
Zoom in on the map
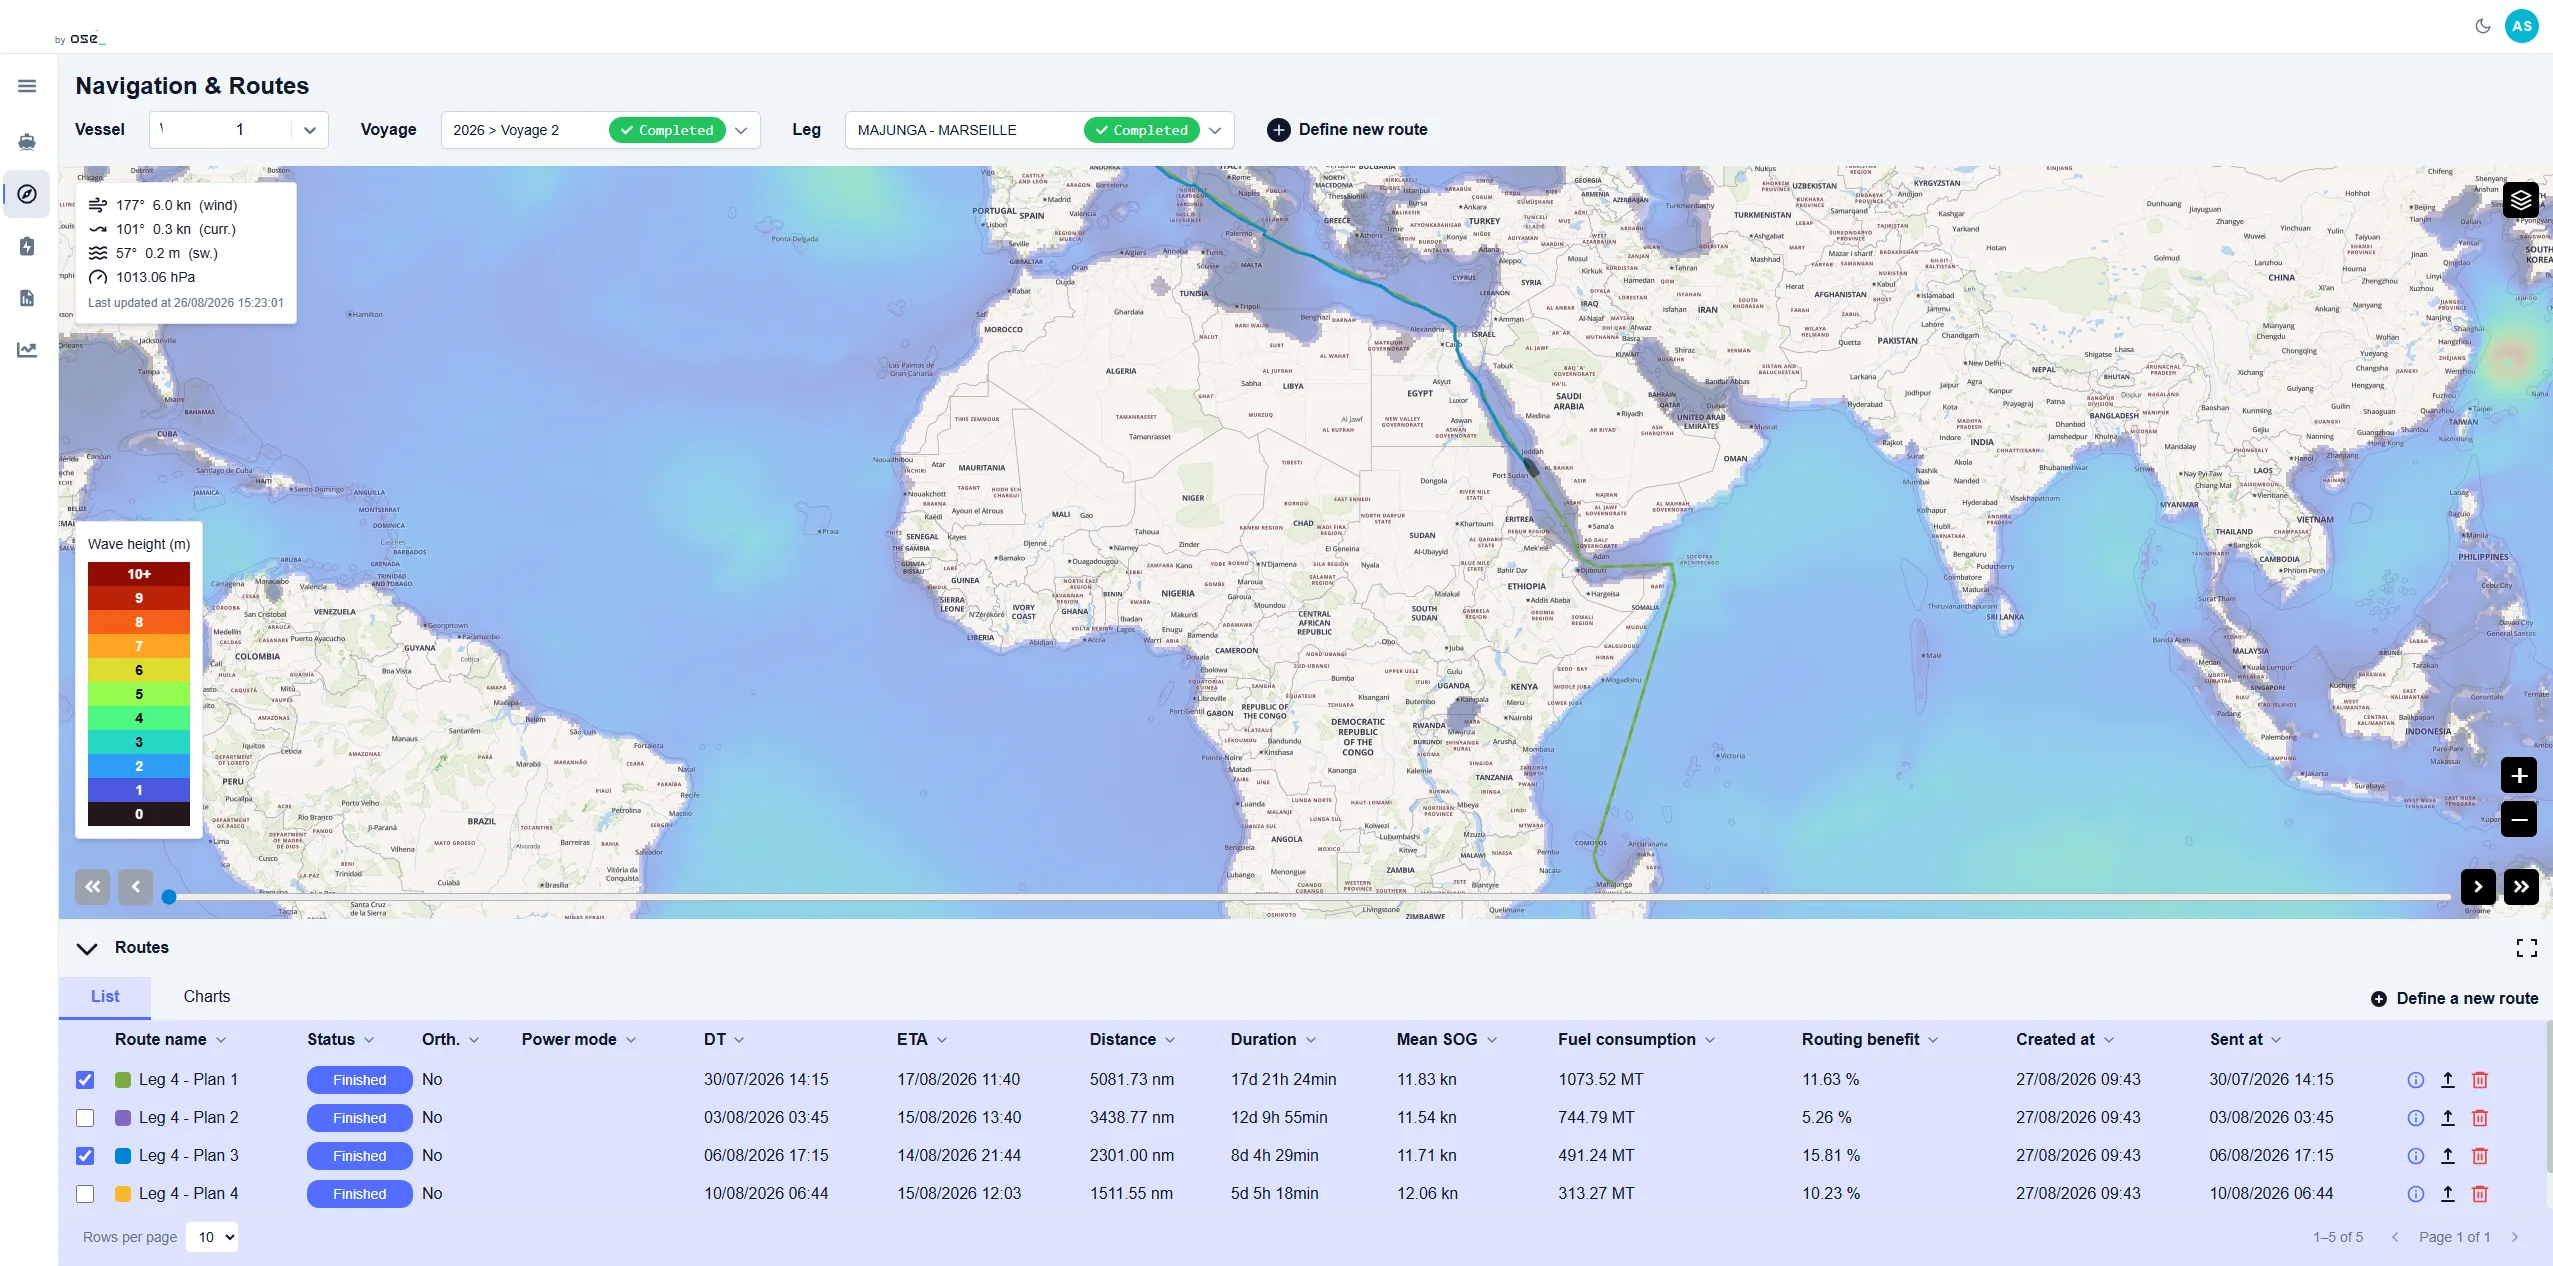click(2519, 775)
